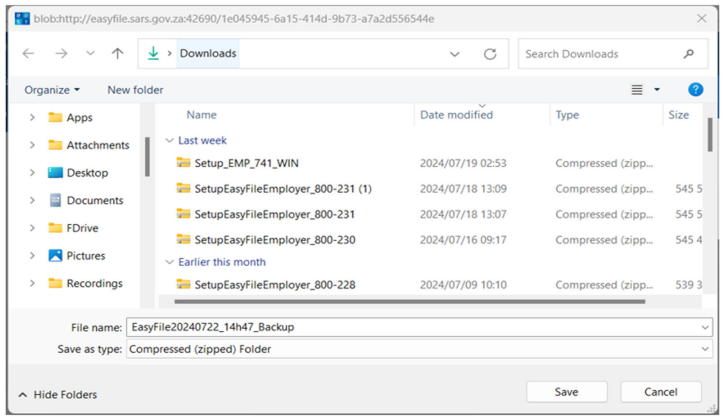This screenshot has height=417, width=726.
Task: Select the Pictures folder in sidebar
Action: (x=85, y=256)
